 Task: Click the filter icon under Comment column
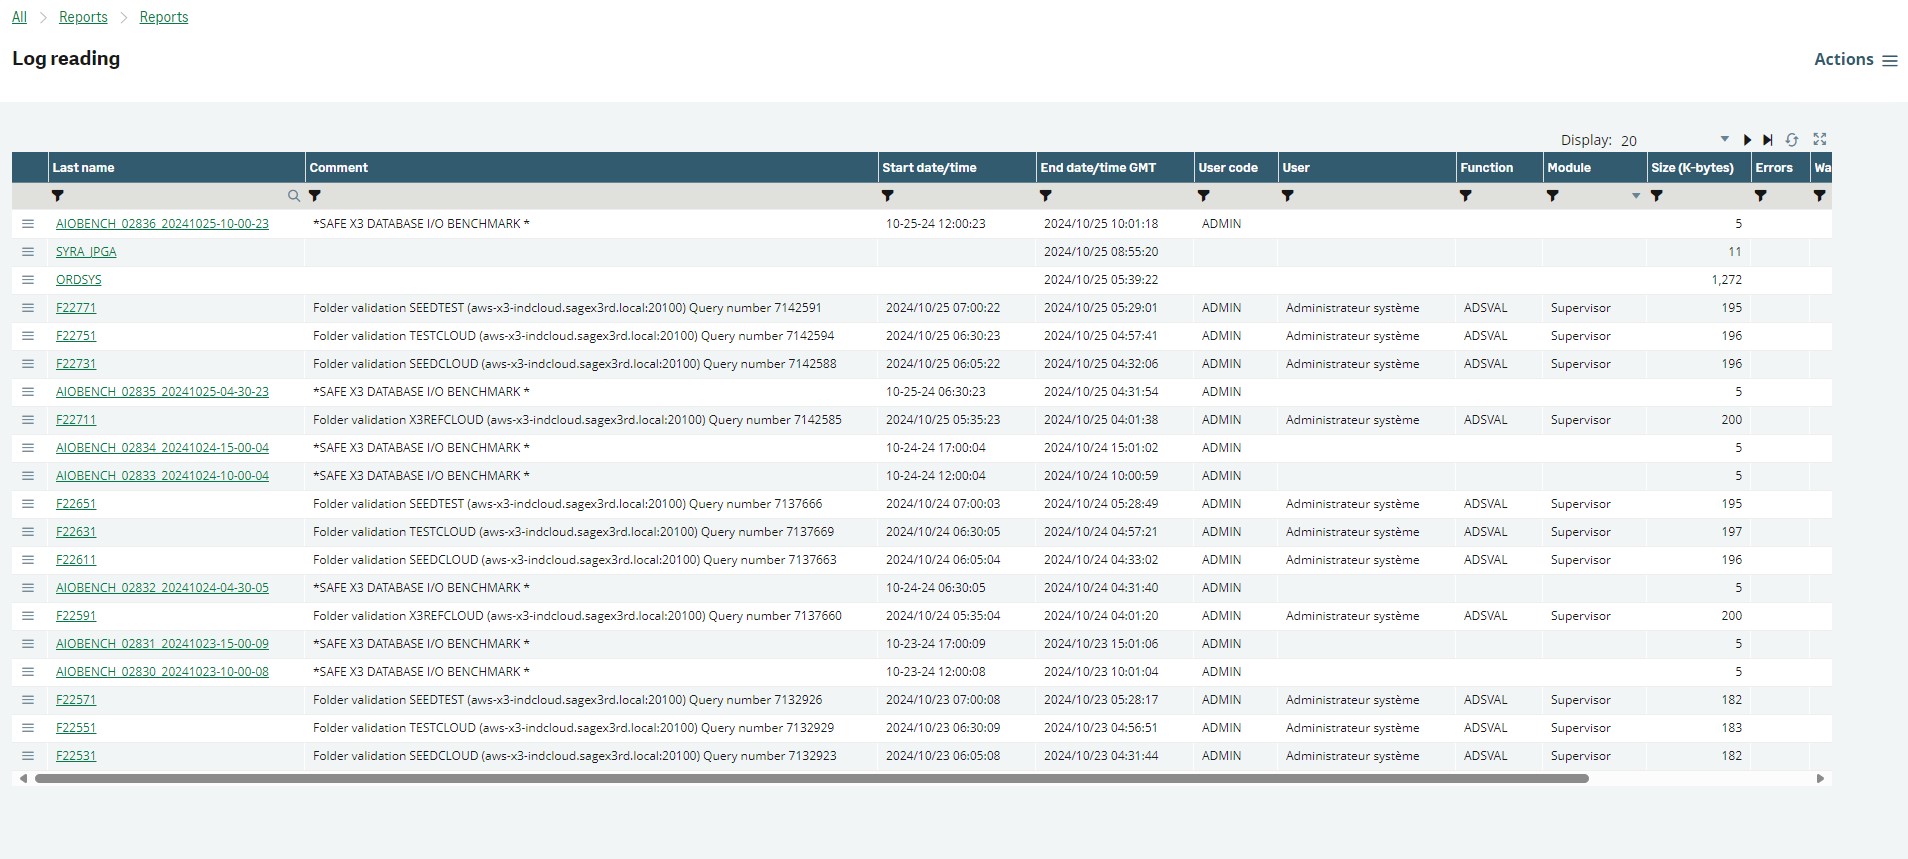[x=315, y=196]
